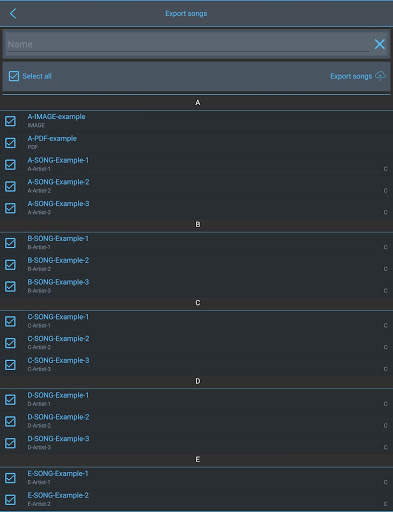Uncheck the A-IMAGE-example checkbox

coord(10,121)
